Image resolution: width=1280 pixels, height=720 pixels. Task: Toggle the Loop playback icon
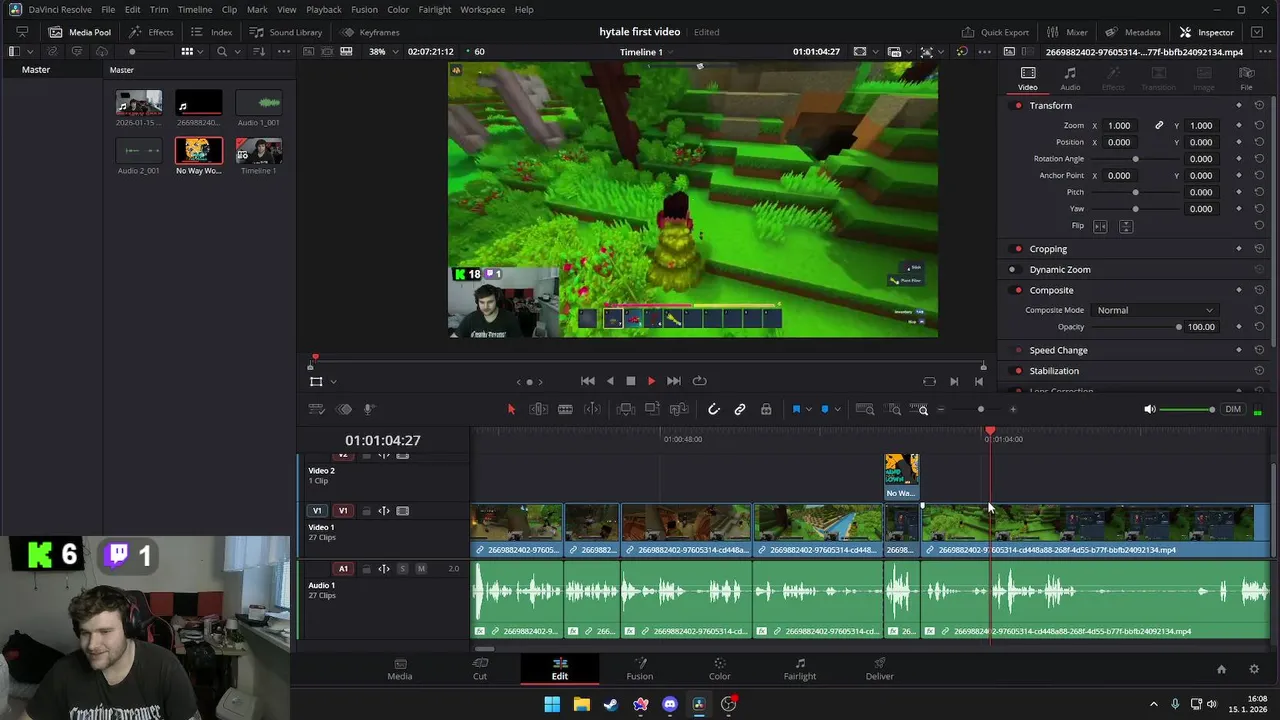(700, 381)
